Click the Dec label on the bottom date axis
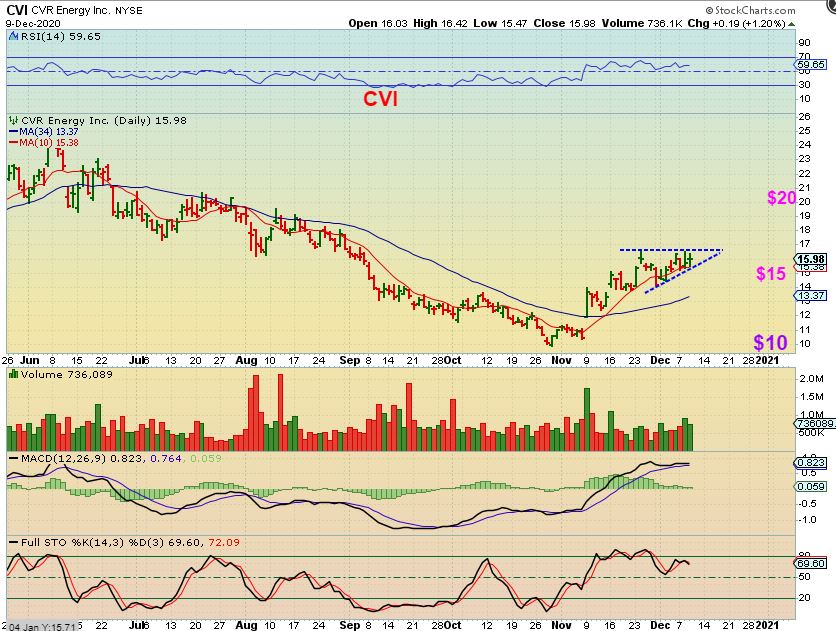836x631 pixels. (660, 625)
